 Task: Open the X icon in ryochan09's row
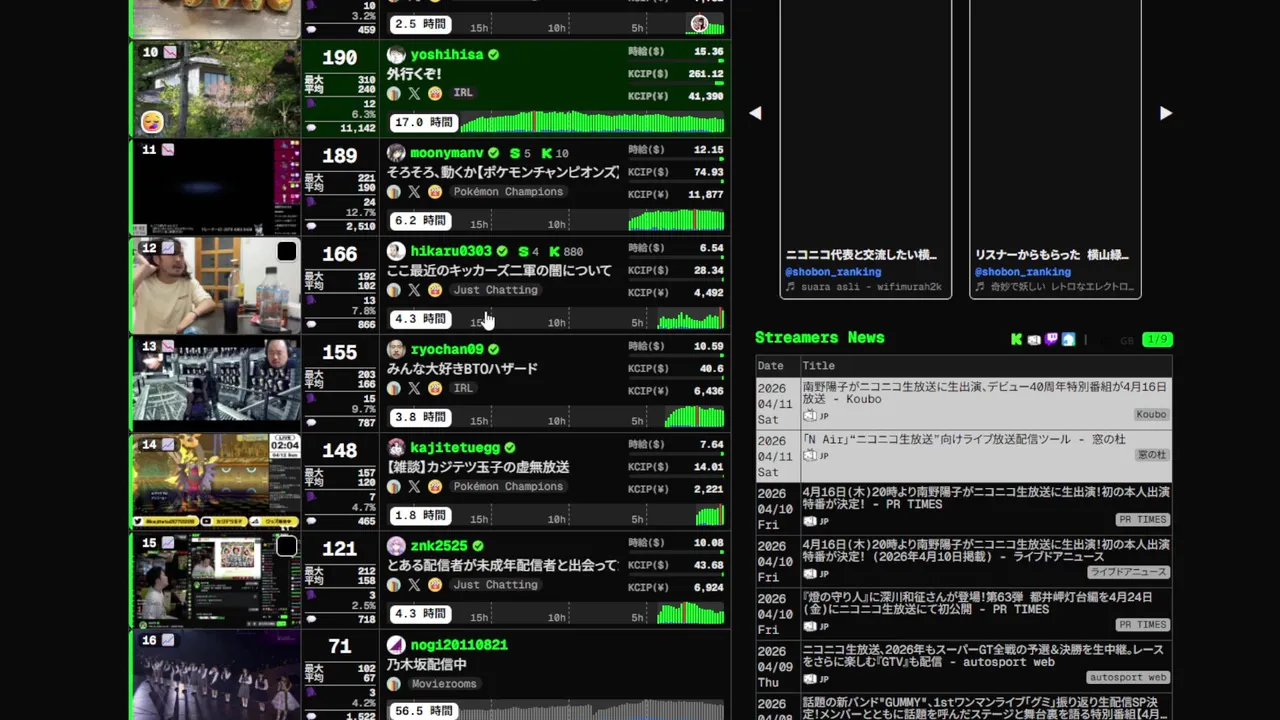coord(414,388)
